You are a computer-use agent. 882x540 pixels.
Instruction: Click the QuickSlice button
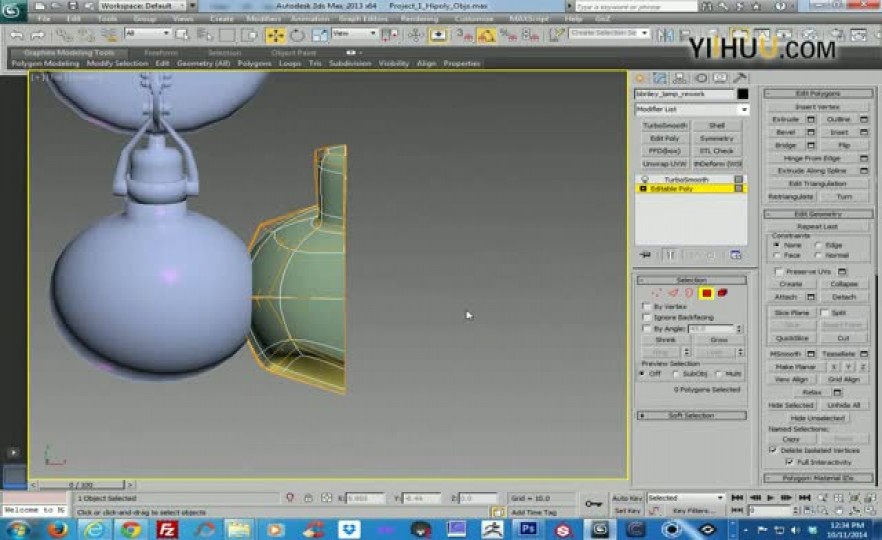click(792, 338)
